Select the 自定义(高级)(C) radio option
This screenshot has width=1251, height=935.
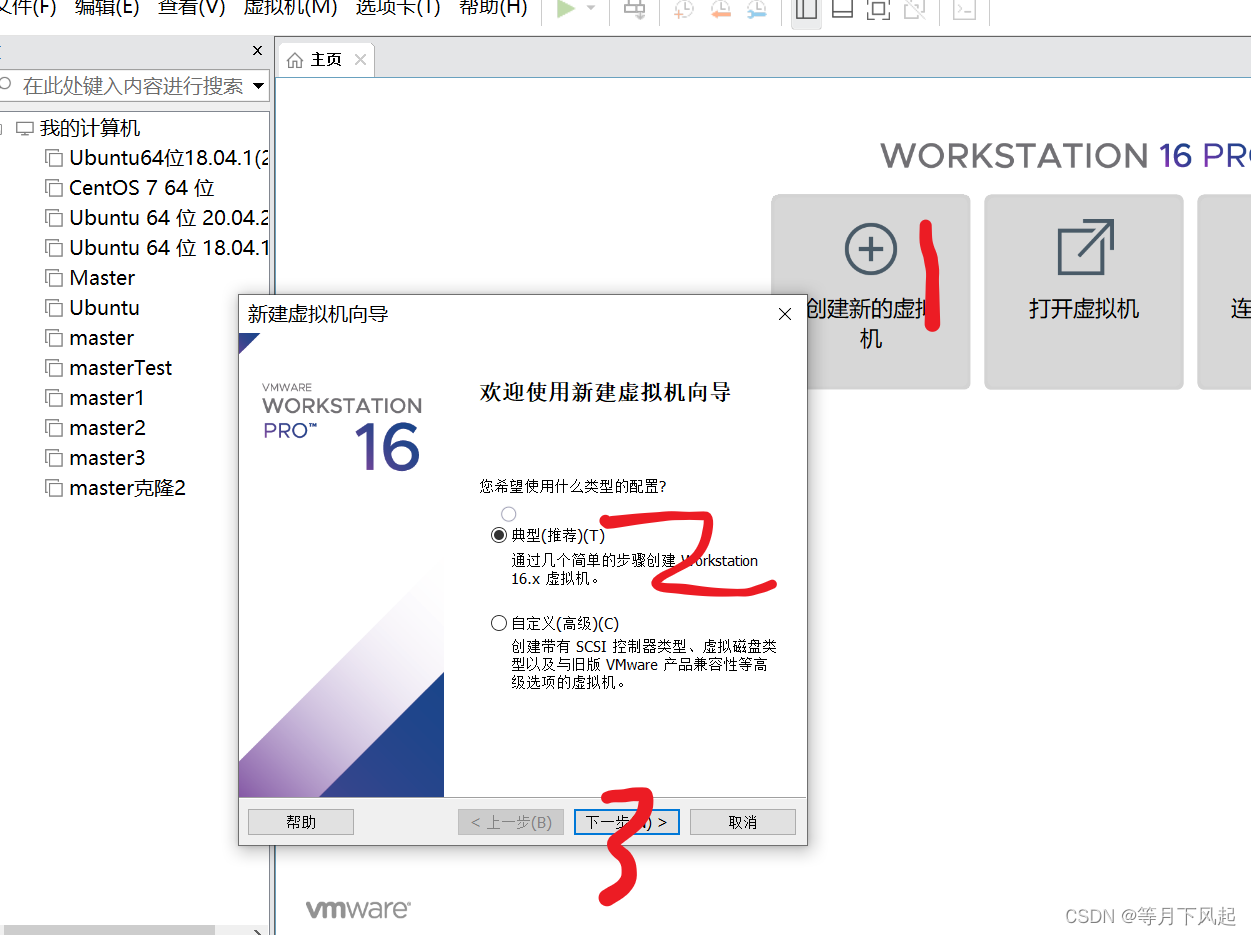tap(499, 623)
